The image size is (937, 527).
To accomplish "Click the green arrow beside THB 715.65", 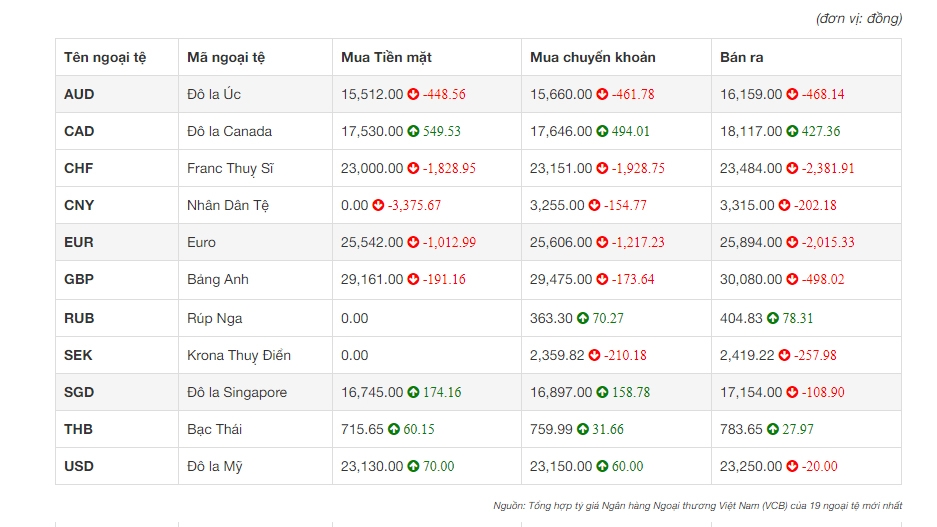I will (394, 429).
